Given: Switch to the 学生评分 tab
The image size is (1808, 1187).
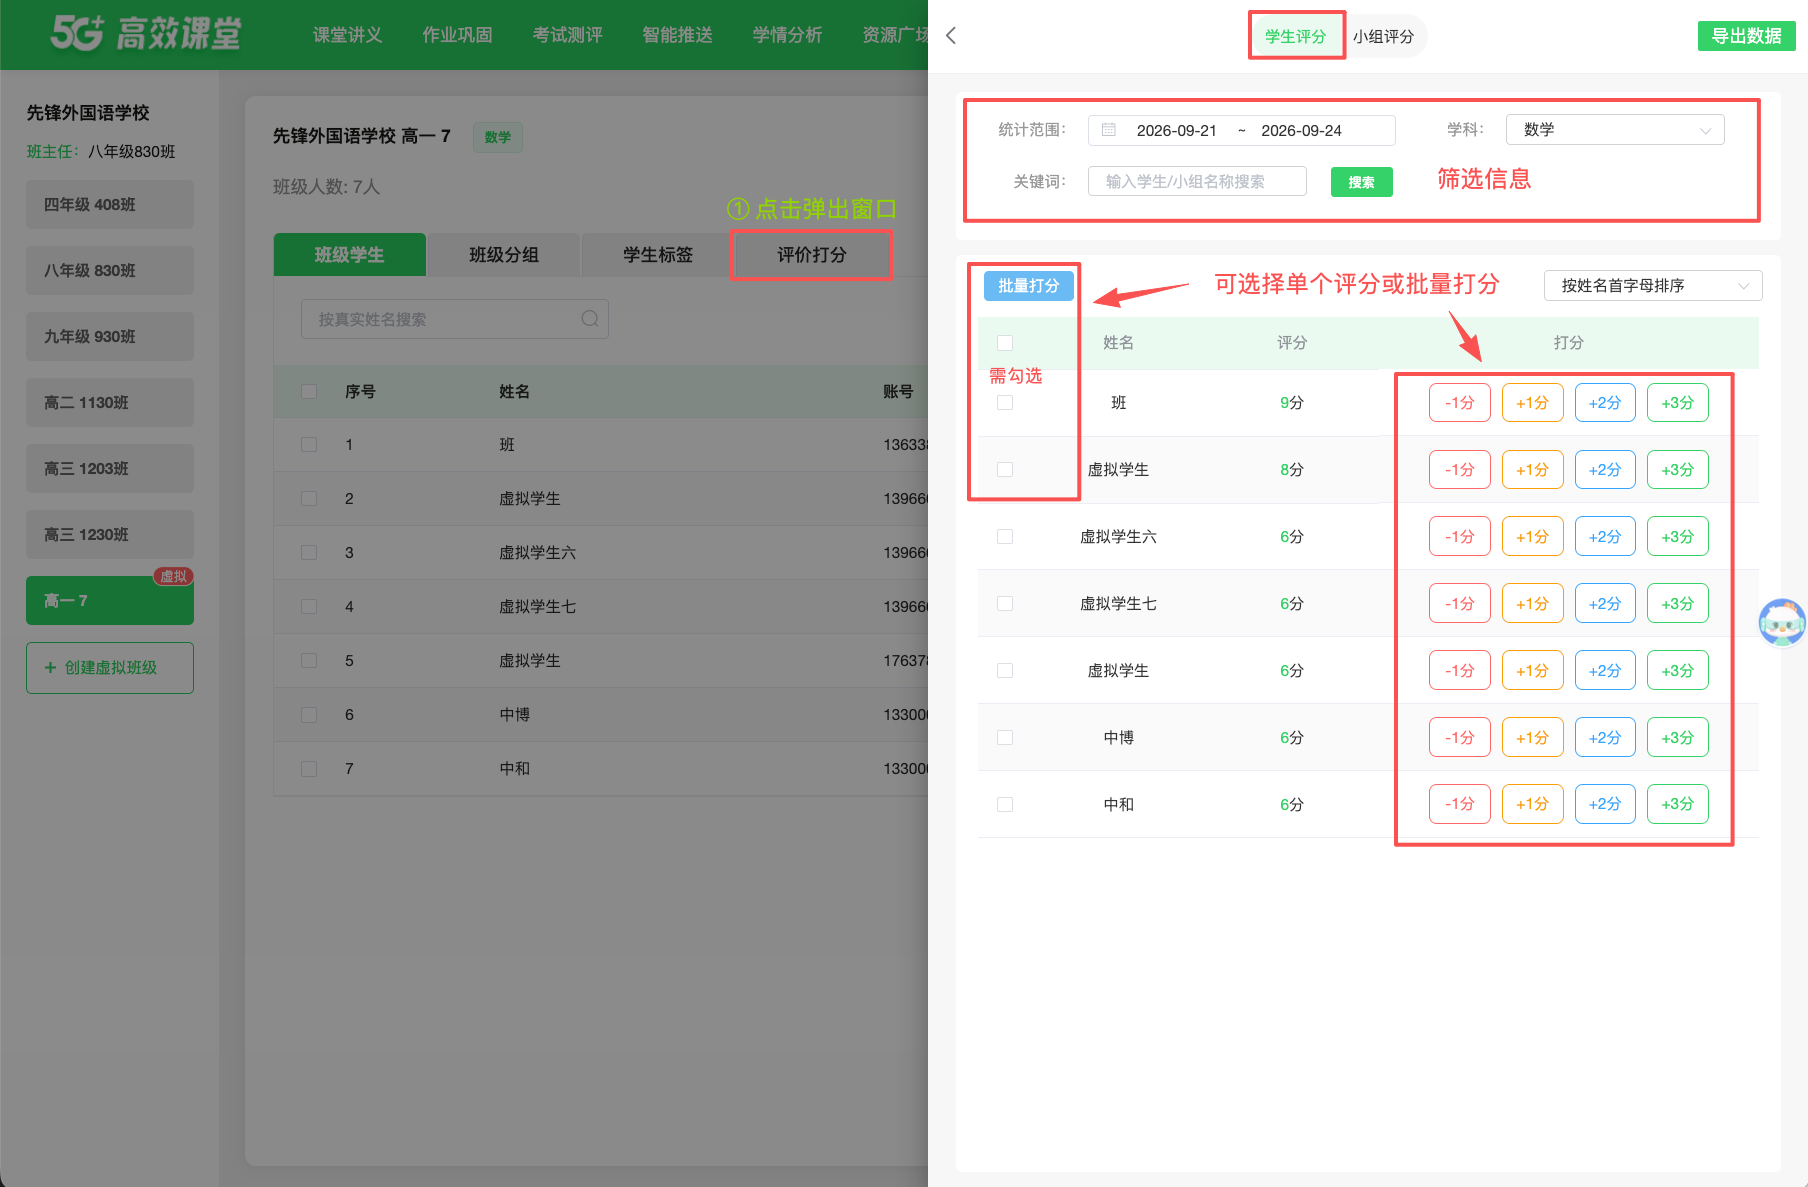Looking at the screenshot, I should (1295, 36).
